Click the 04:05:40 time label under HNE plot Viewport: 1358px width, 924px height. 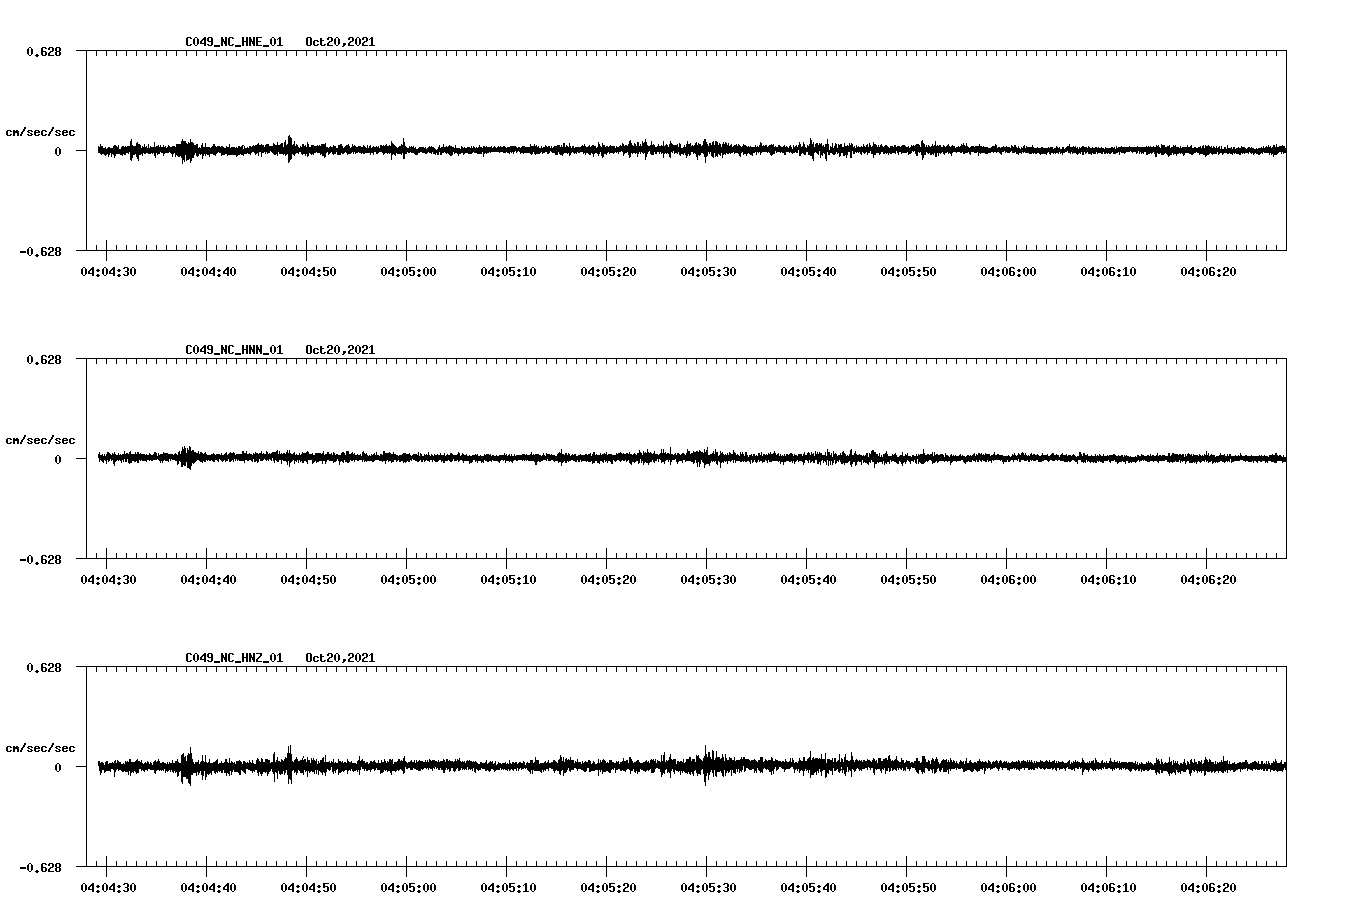(x=808, y=272)
